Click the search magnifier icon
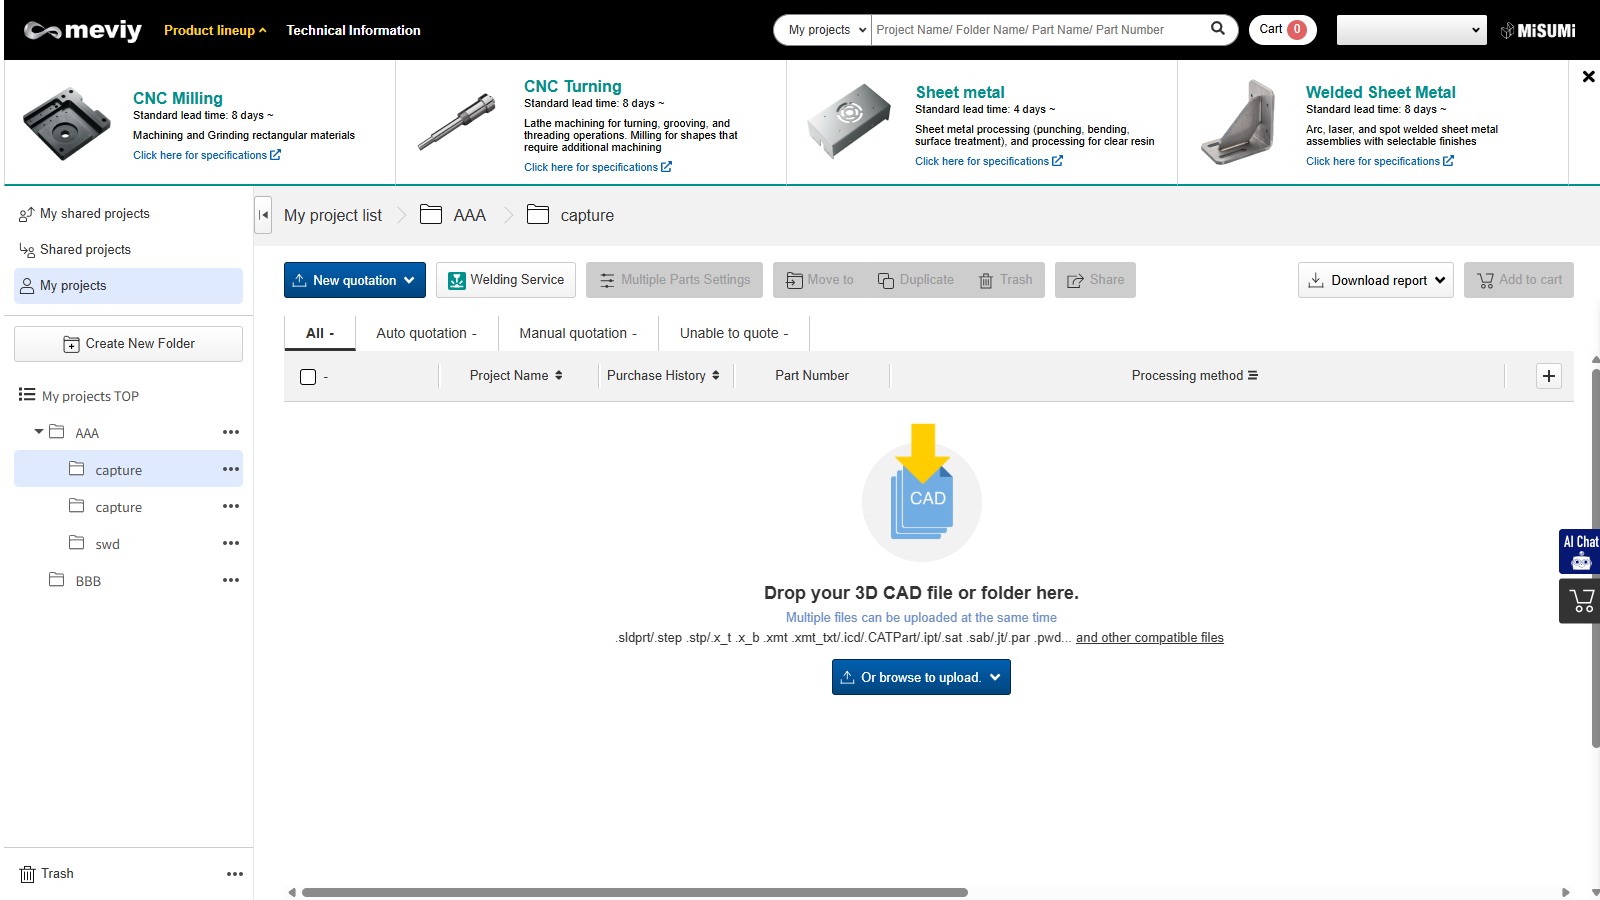Image resolution: width=1600 pixels, height=900 pixels. pyautogui.click(x=1217, y=29)
